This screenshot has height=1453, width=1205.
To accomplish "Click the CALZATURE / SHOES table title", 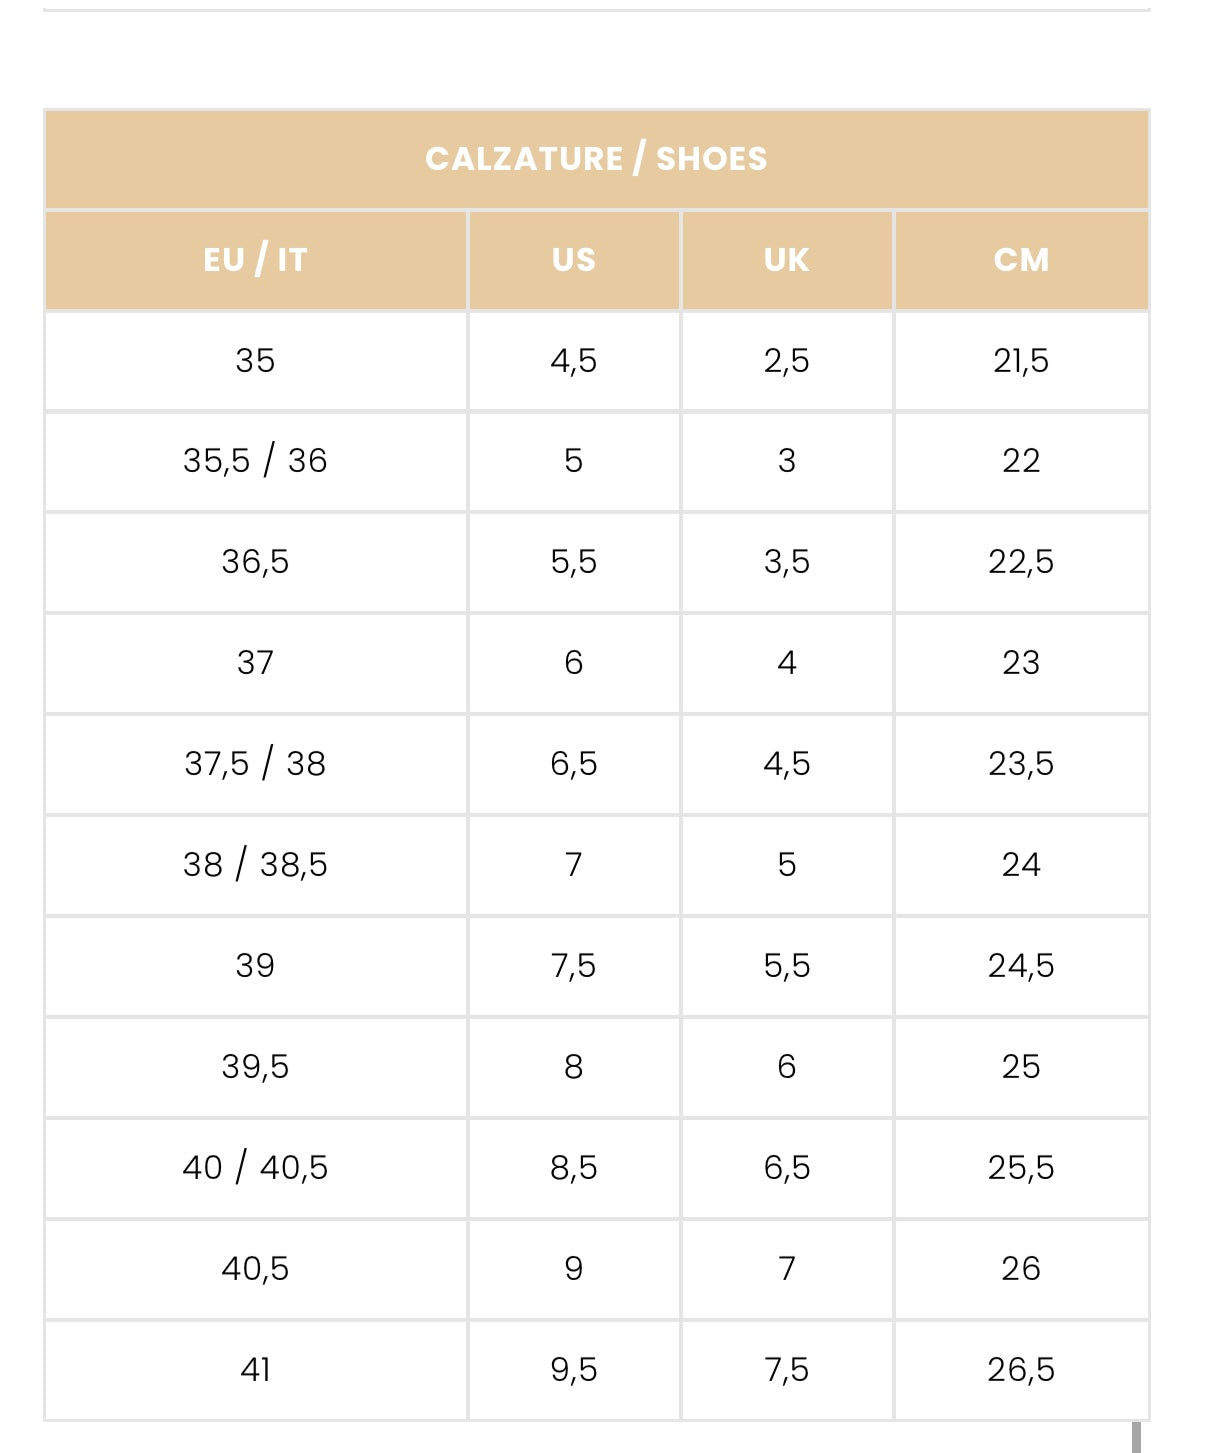I will click(x=596, y=159).
